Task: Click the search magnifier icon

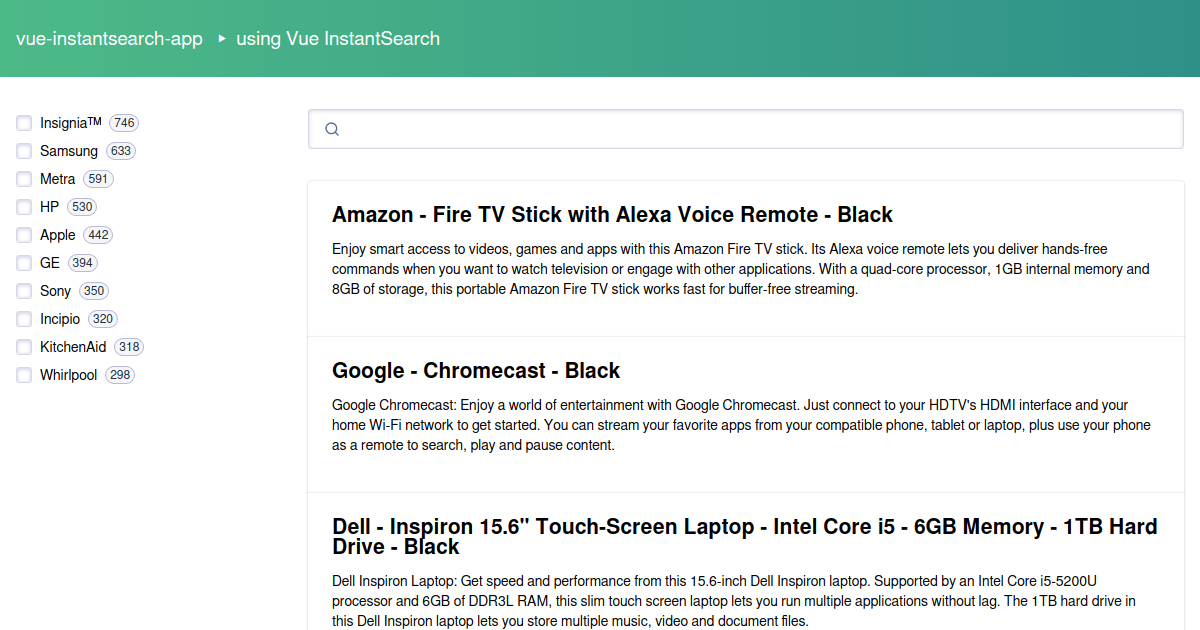Action: point(332,129)
